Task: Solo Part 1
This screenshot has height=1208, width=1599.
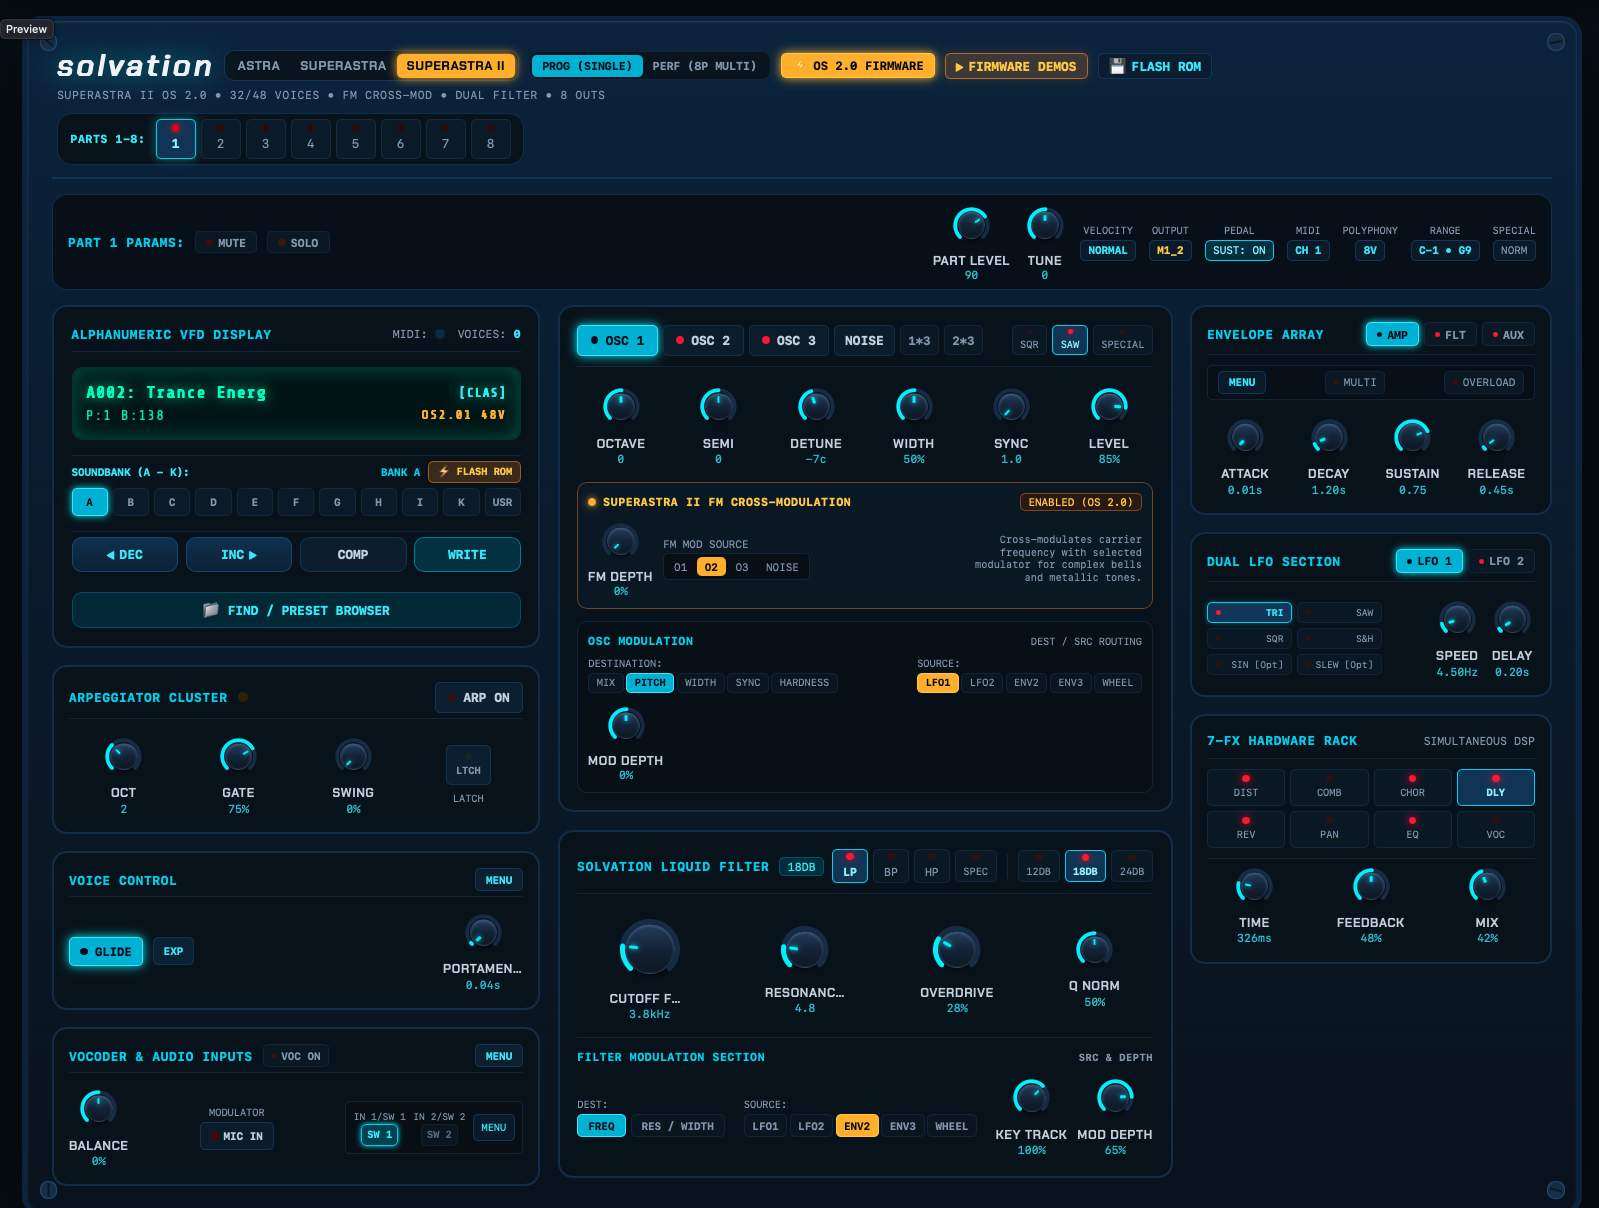Action: pyautogui.click(x=298, y=243)
